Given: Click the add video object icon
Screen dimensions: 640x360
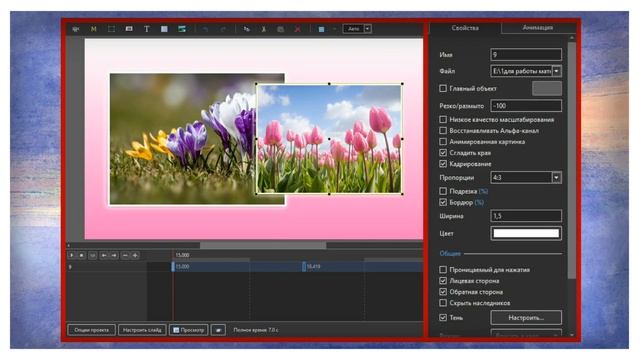Looking at the screenshot, I should (182, 29).
